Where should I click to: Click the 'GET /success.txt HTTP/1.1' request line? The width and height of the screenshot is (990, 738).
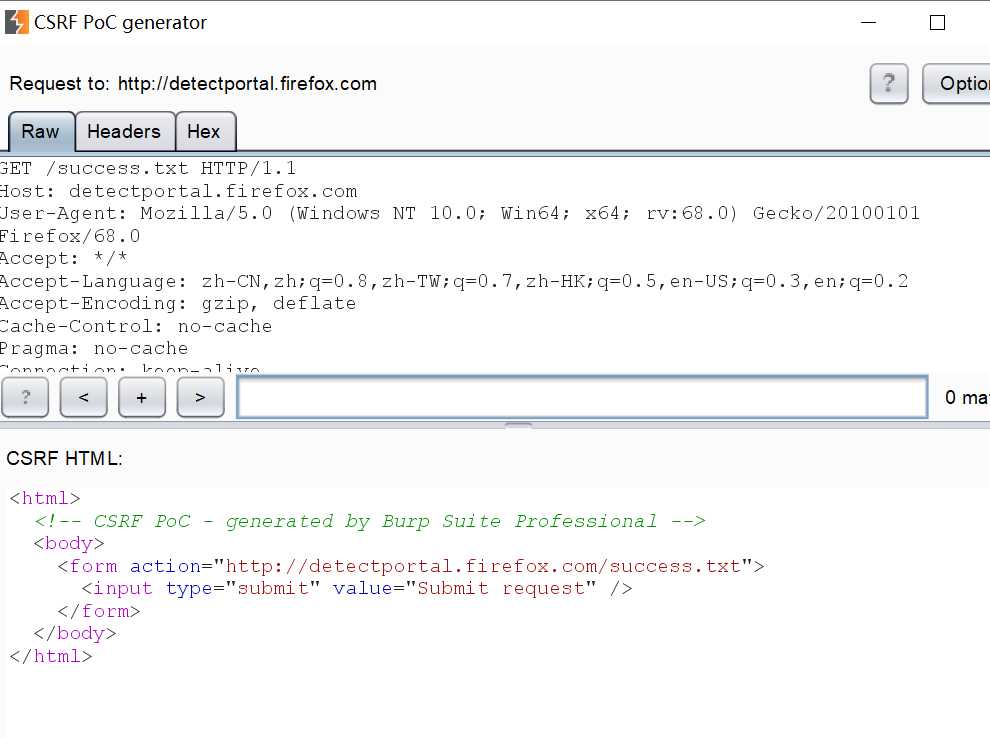(x=148, y=168)
